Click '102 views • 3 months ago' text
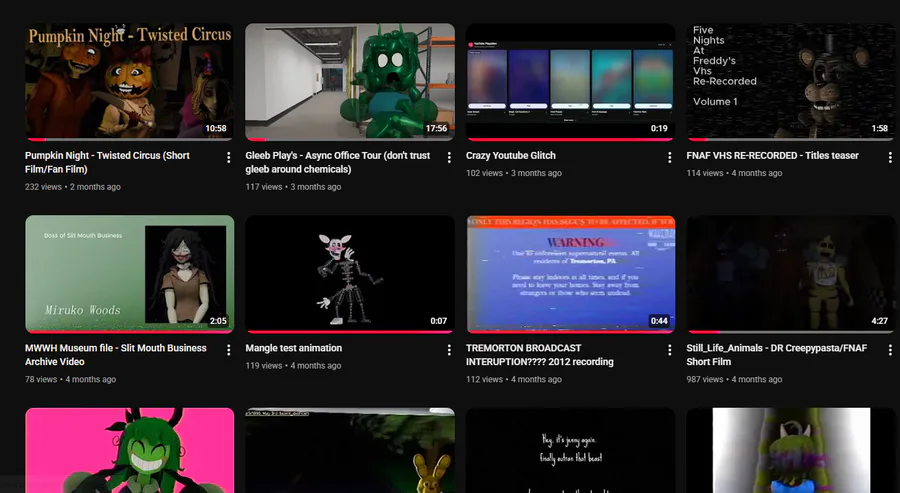 [x=514, y=173]
